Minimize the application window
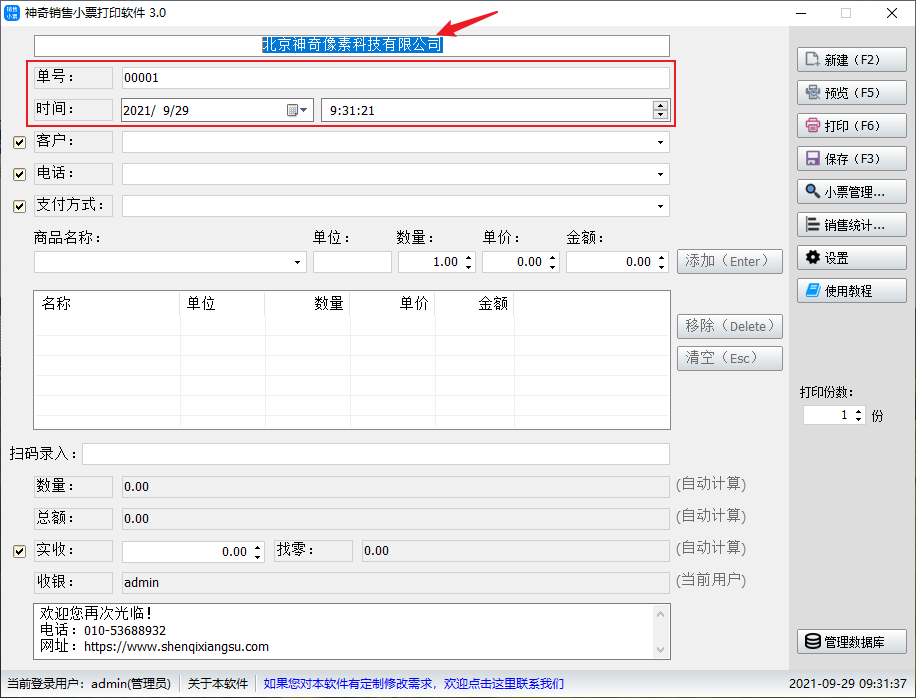Viewport: 916px width, 698px height. coord(801,13)
